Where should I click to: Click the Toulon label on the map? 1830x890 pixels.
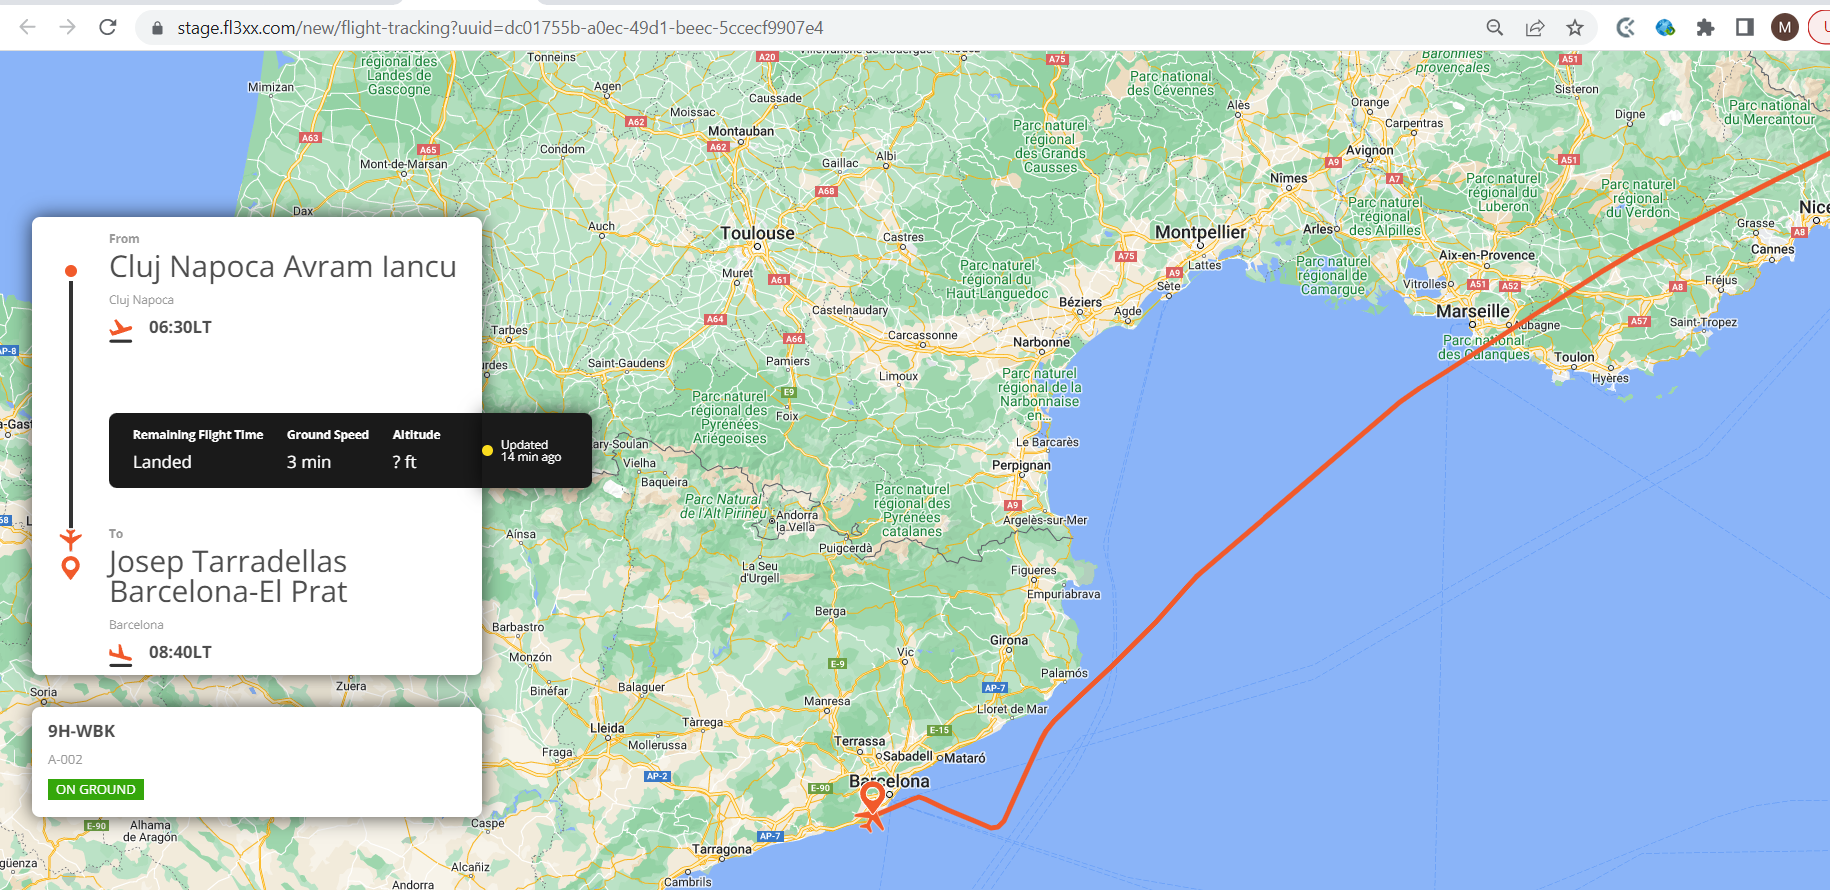[x=1574, y=357]
